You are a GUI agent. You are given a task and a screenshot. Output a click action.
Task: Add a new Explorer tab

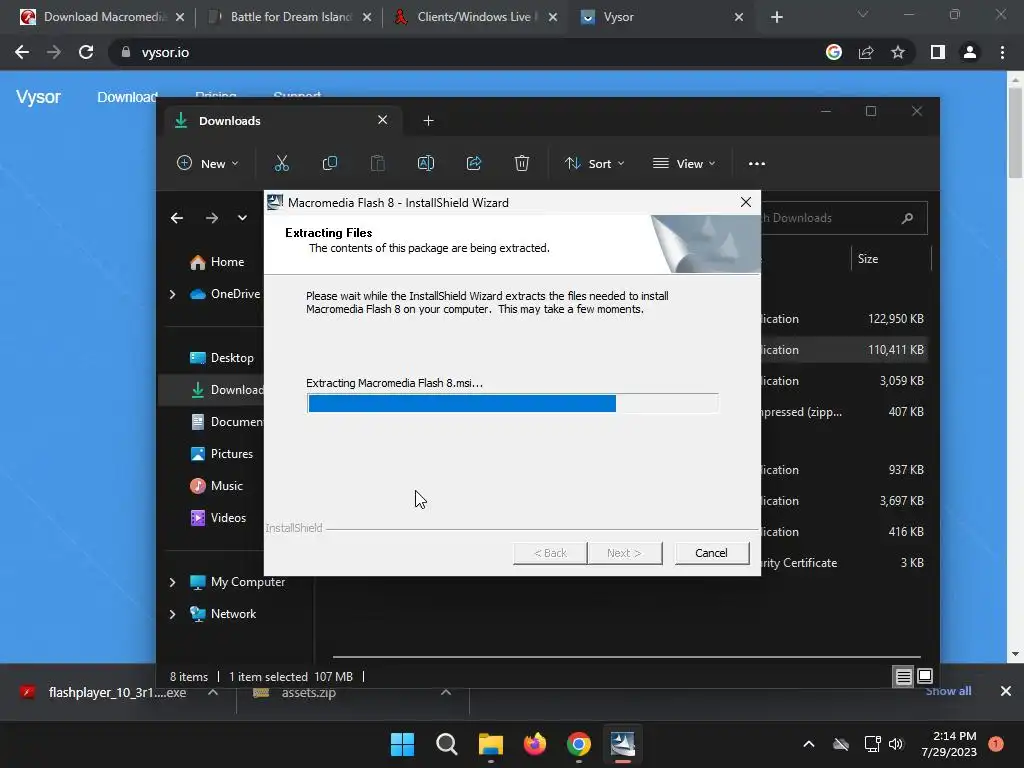(x=428, y=121)
